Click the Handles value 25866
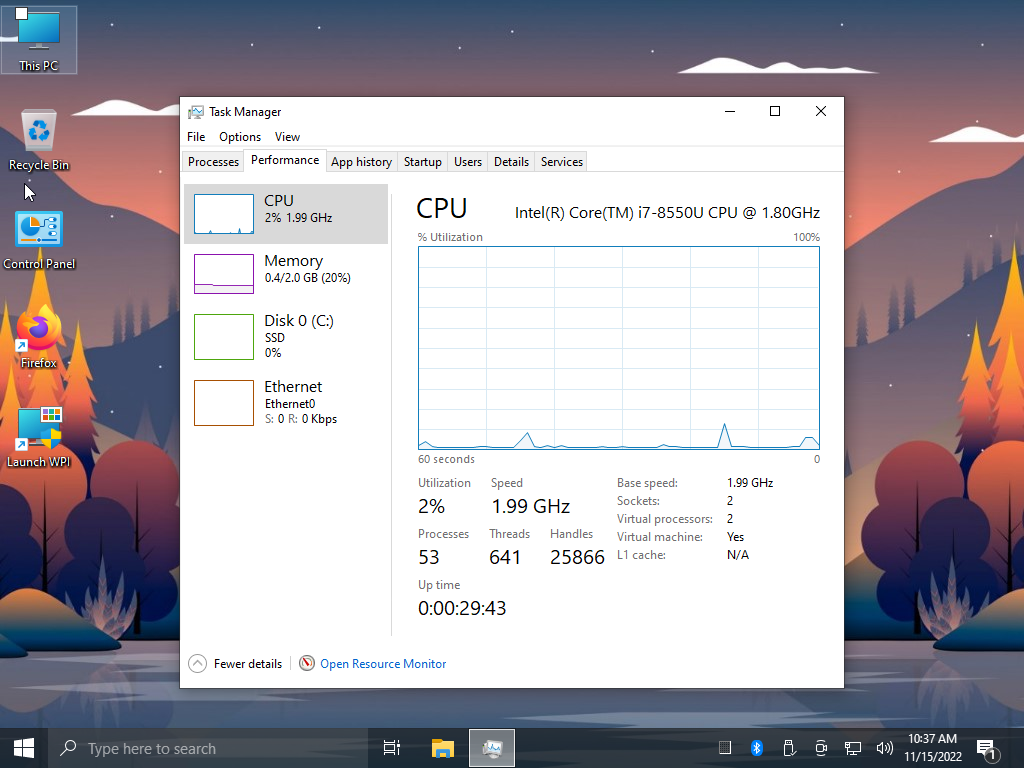Image resolution: width=1024 pixels, height=768 pixels. (577, 557)
